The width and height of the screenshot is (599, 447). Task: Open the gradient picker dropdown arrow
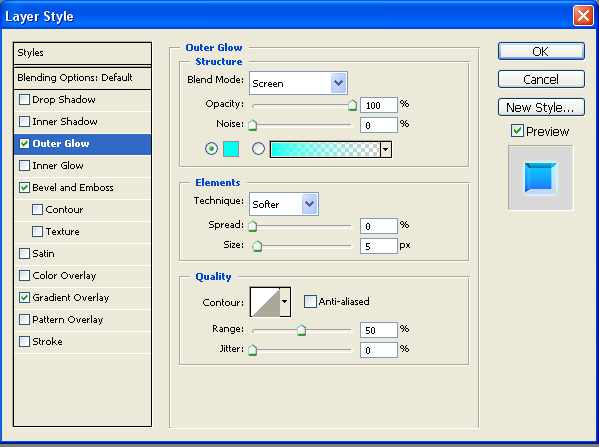click(x=386, y=149)
